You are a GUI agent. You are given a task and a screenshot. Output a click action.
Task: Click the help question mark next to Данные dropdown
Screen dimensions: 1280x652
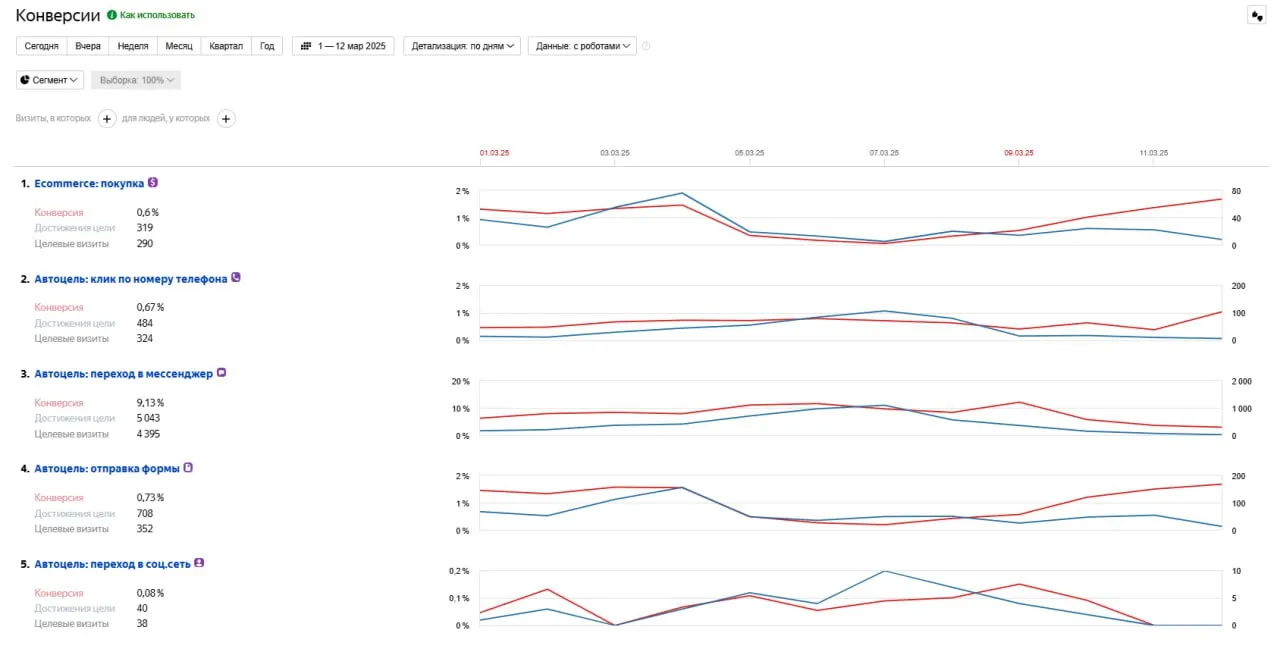click(x=646, y=46)
